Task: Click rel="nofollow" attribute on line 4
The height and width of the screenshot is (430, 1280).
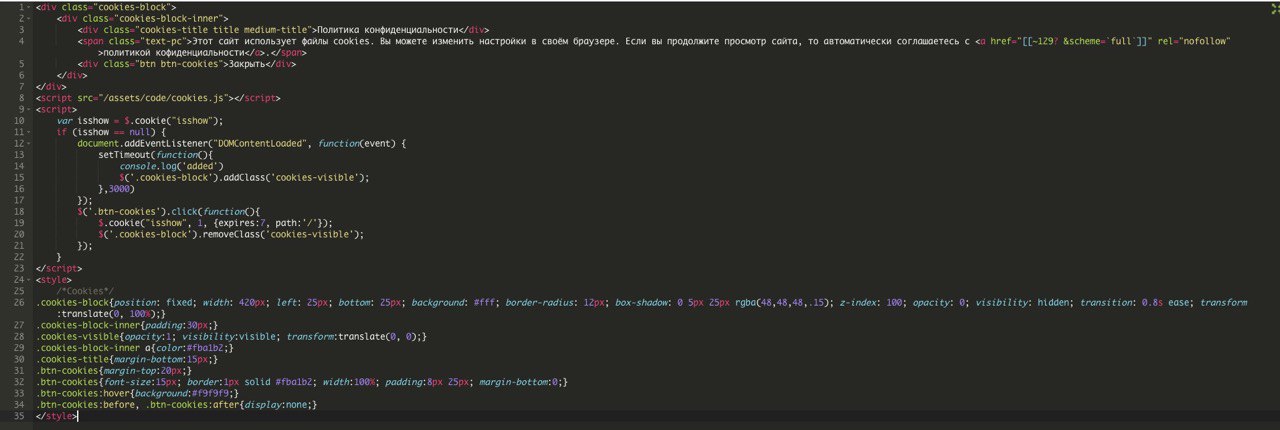Action: pos(1193,42)
